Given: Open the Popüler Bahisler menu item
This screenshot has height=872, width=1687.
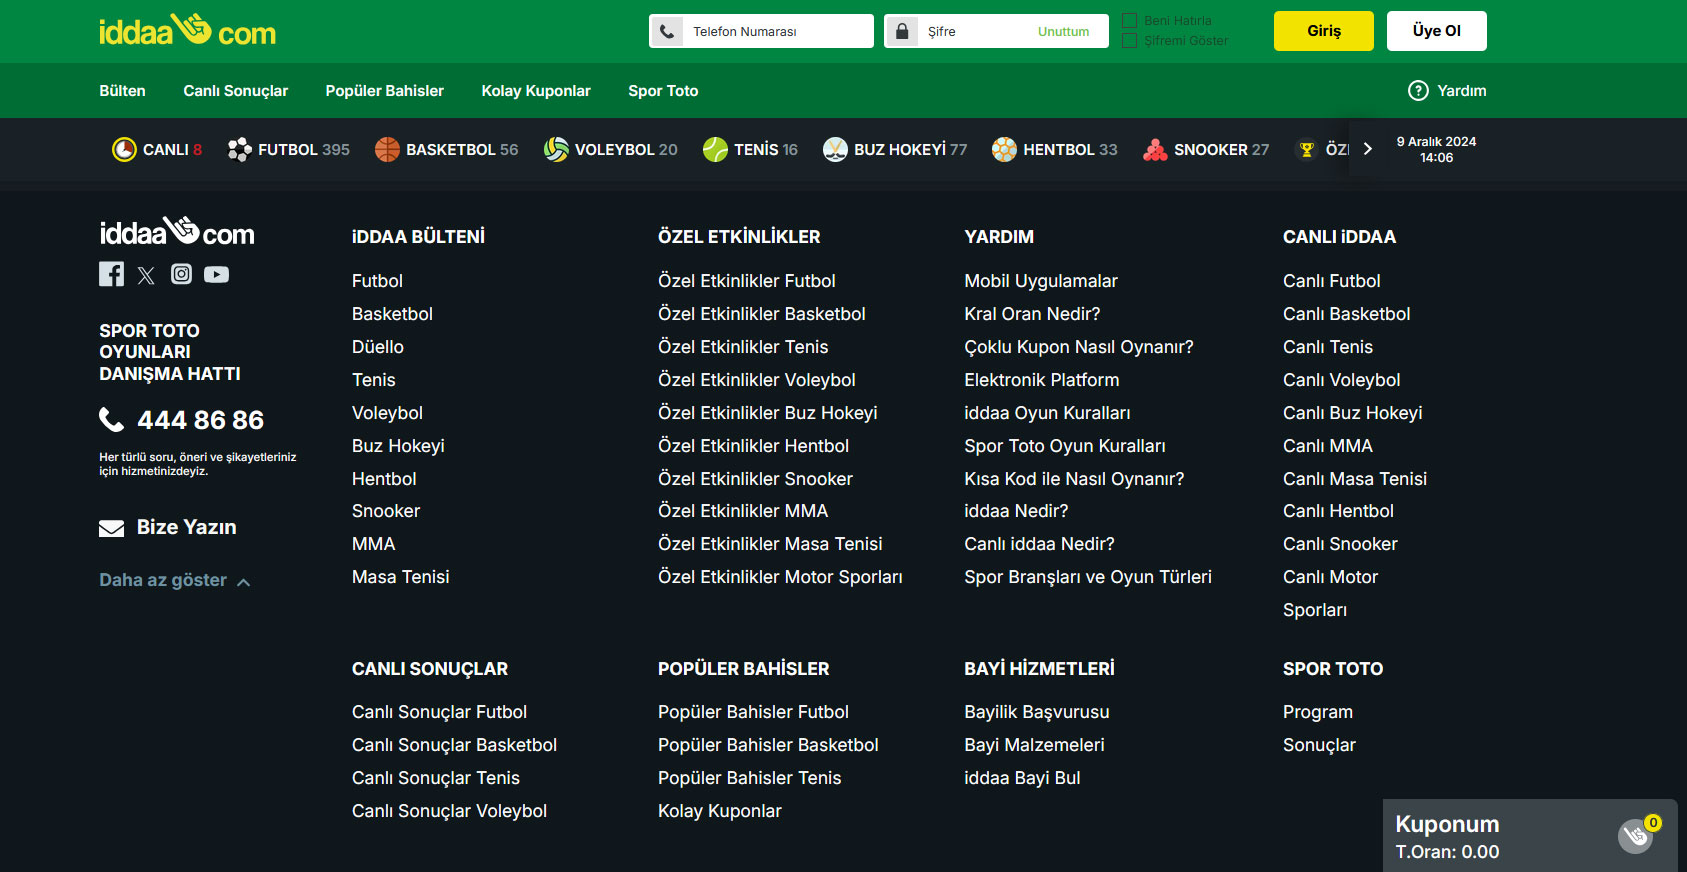Looking at the screenshot, I should tap(384, 91).
